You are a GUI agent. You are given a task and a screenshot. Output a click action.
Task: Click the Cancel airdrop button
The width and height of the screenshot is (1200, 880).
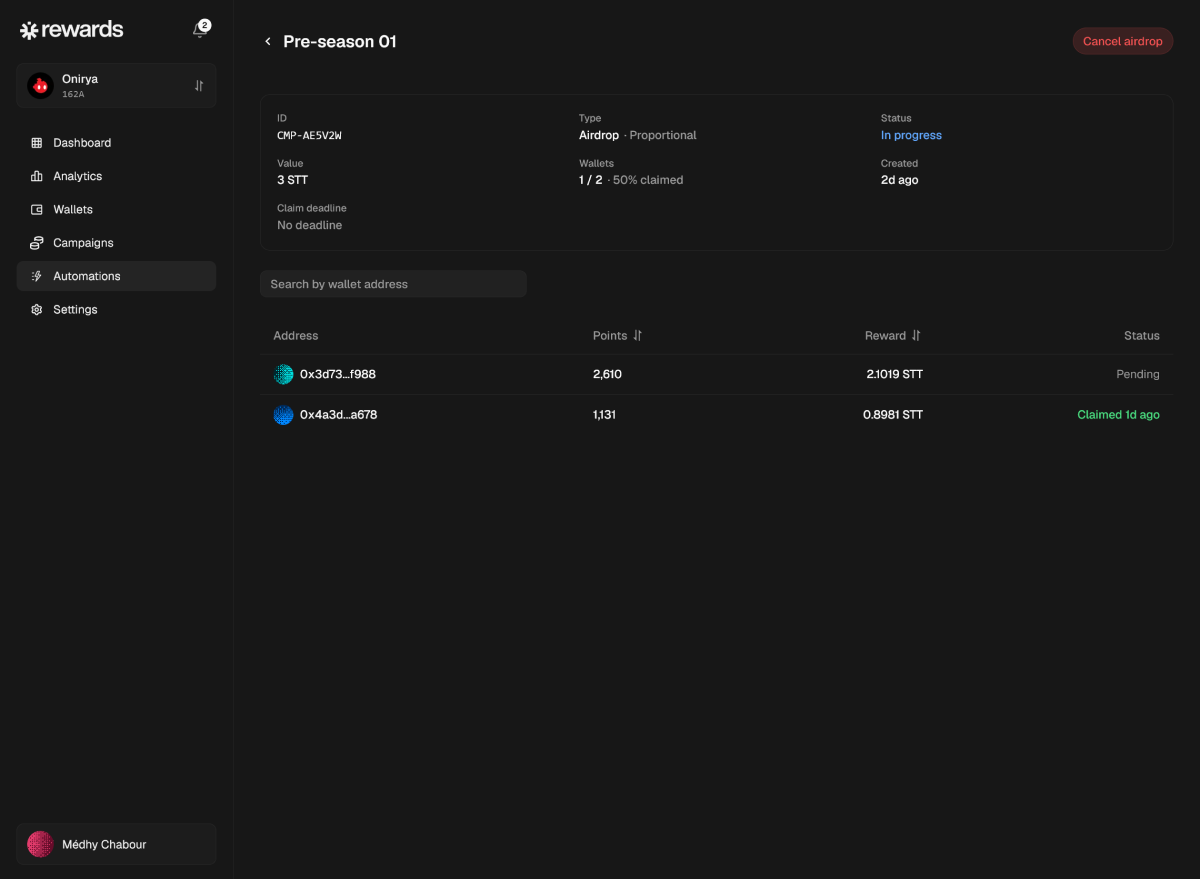1122,42
